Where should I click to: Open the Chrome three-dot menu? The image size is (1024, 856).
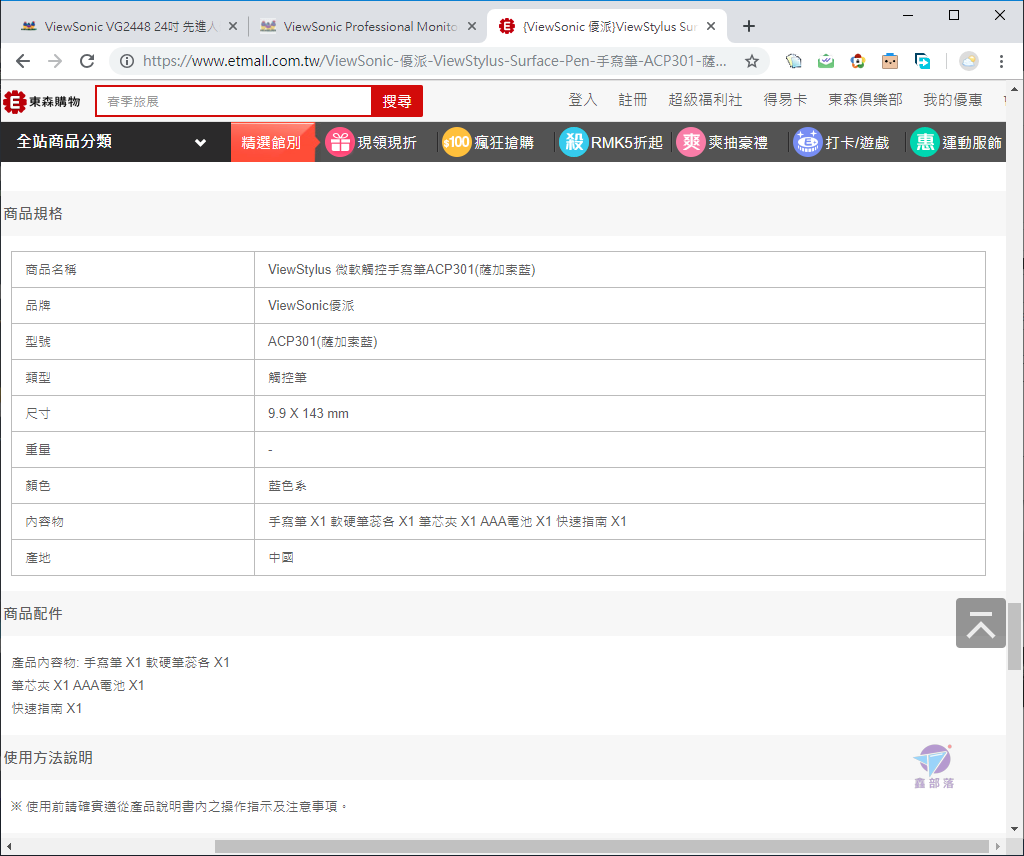click(1001, 61)
